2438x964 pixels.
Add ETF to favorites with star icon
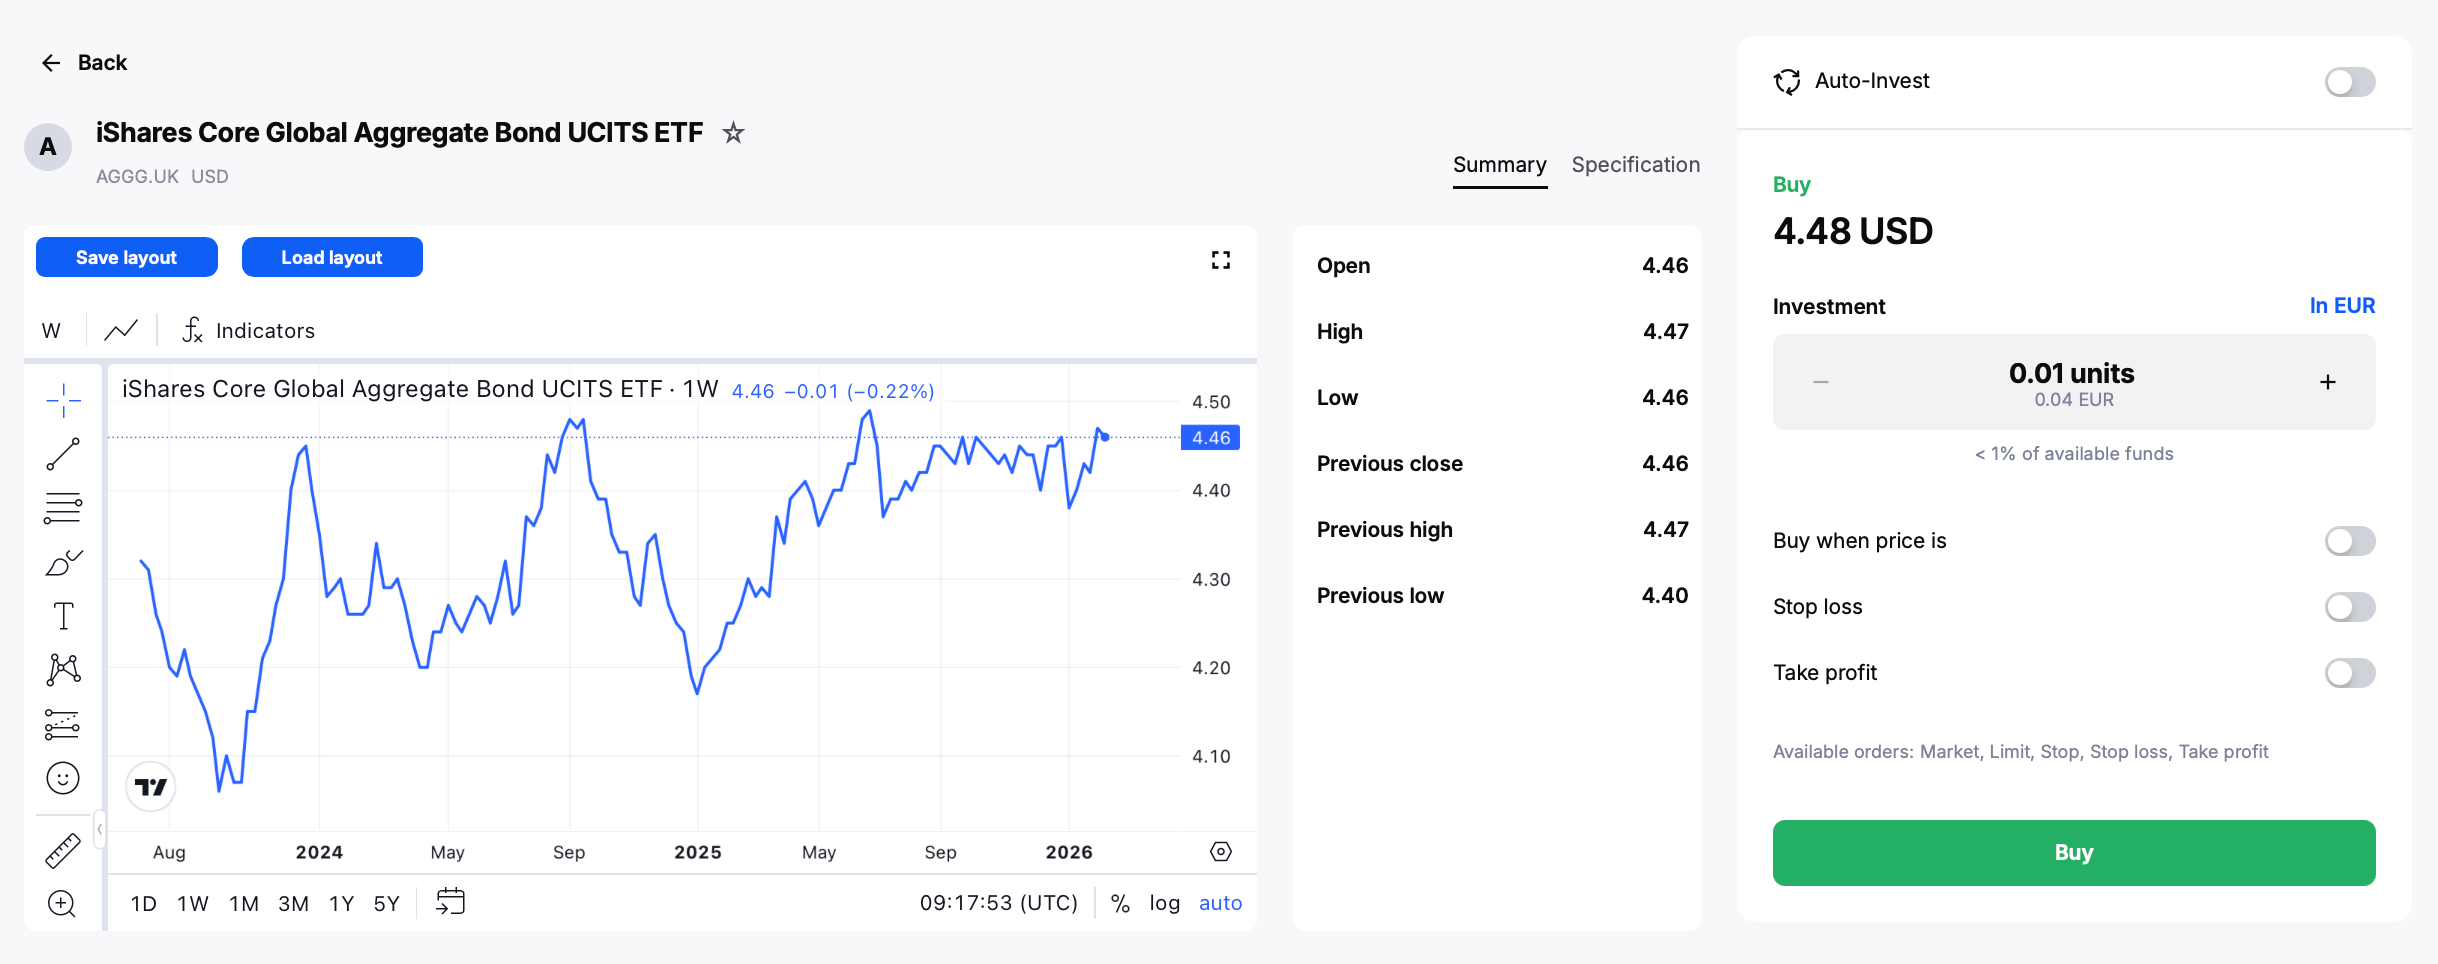point(733,132)
